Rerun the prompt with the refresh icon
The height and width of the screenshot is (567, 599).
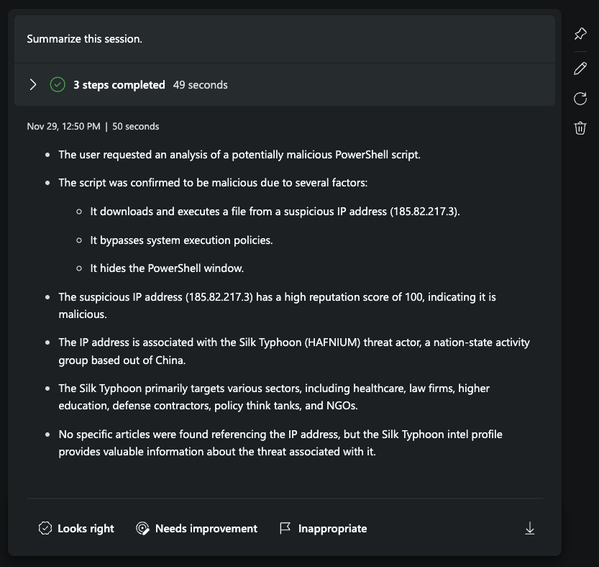coord(580,98)
